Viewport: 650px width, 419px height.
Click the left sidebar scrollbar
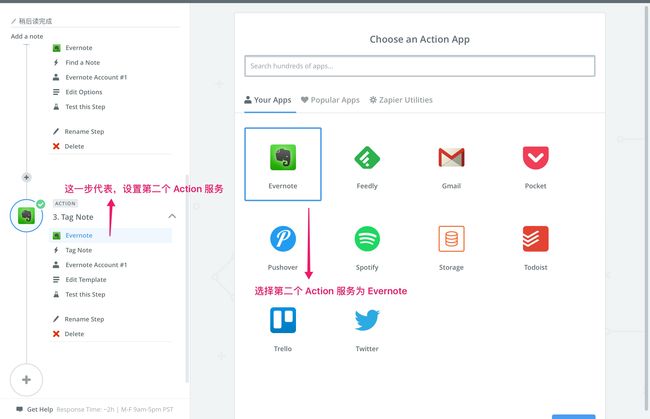(187, 278)
